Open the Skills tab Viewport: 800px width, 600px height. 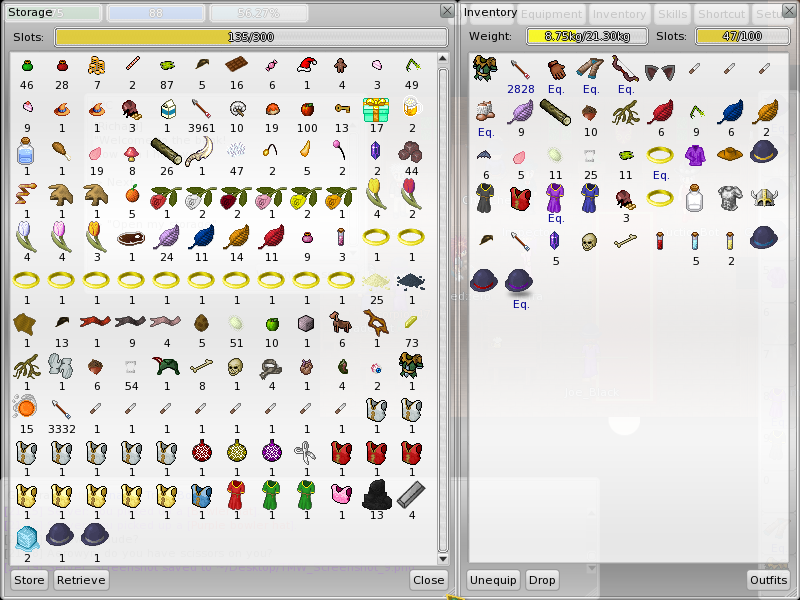click(672, 14)
